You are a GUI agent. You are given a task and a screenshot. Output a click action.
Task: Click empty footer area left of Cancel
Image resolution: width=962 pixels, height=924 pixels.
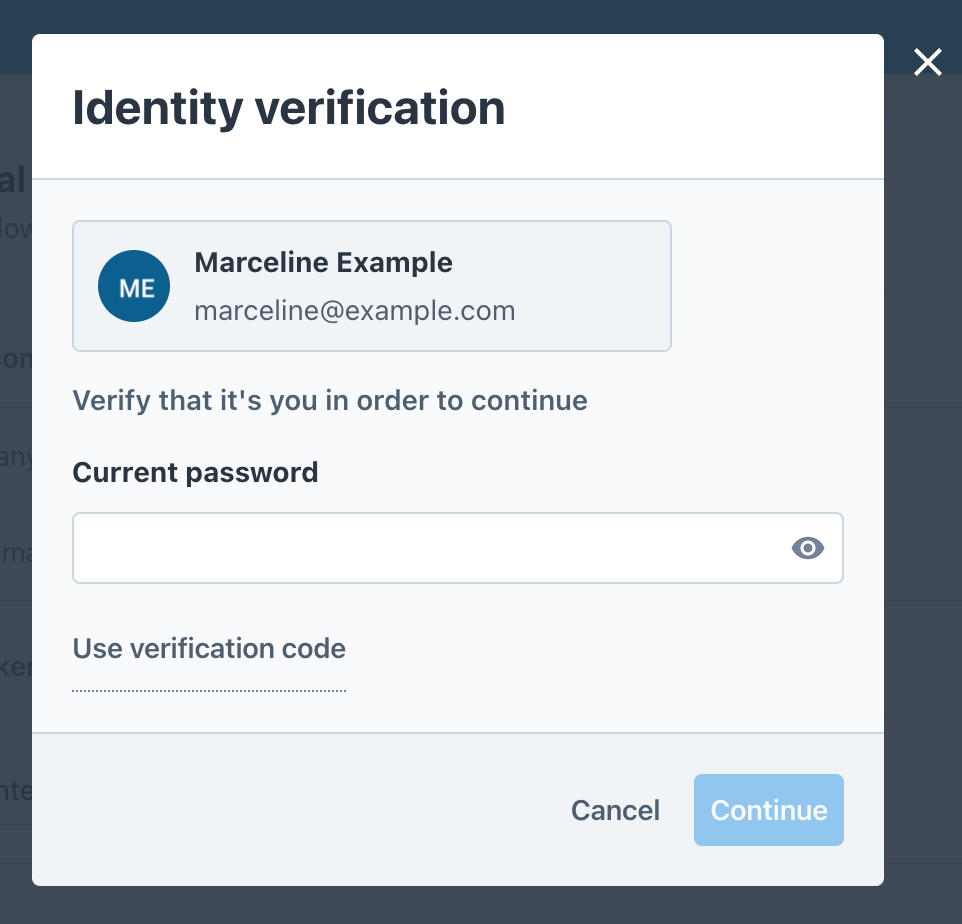[x=294, y=810]
